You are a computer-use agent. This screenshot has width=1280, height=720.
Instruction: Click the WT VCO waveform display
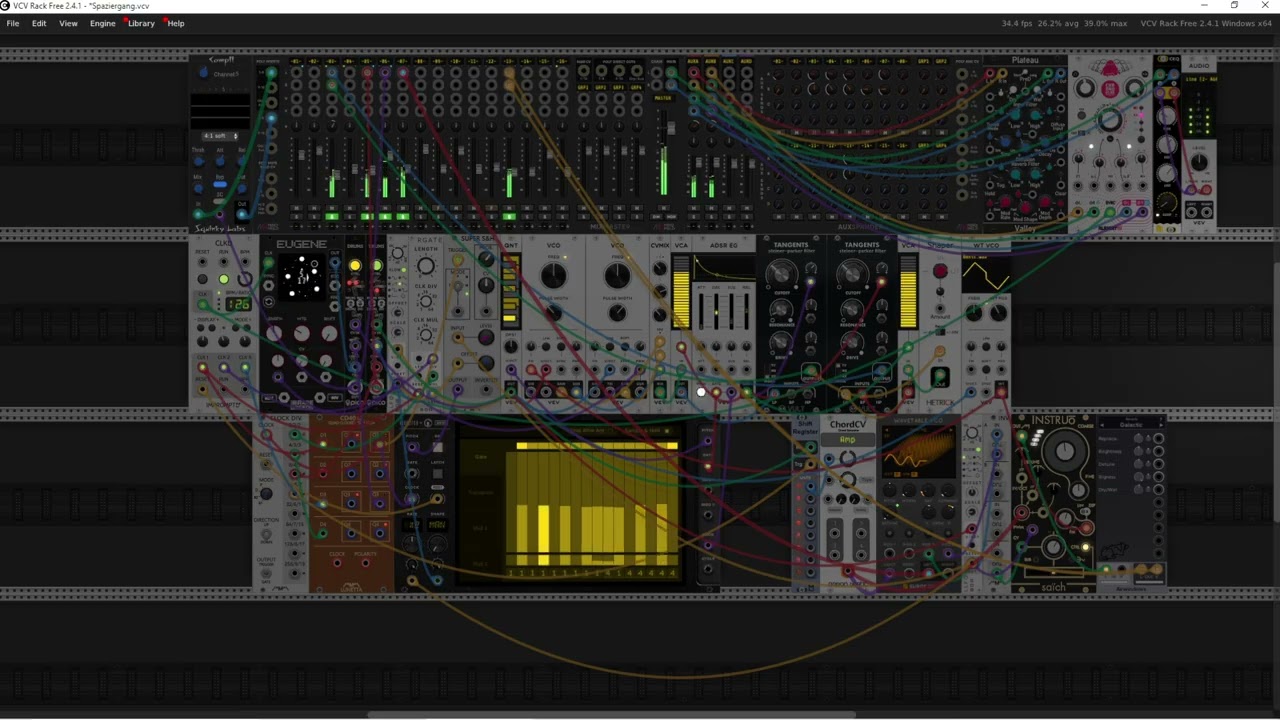pyautogui.click(x=986, y=273)
